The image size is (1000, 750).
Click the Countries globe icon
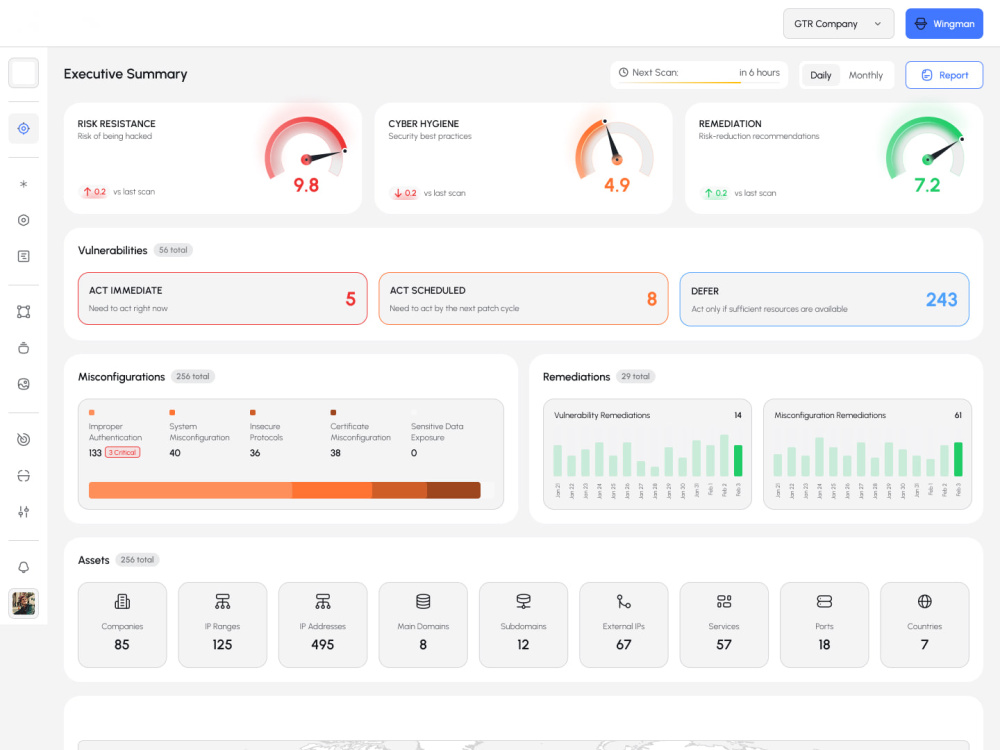(925, 601)
